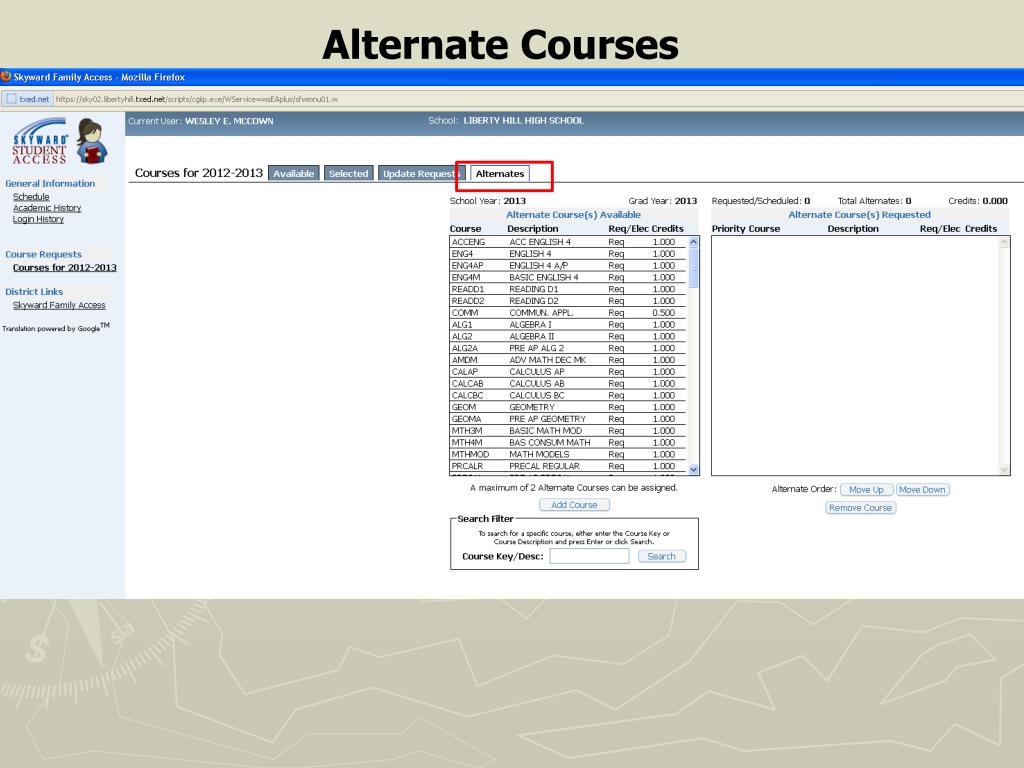Open the Update Requests tab
This screenshot has width=1024, height=768.
(x=419, y=172)
